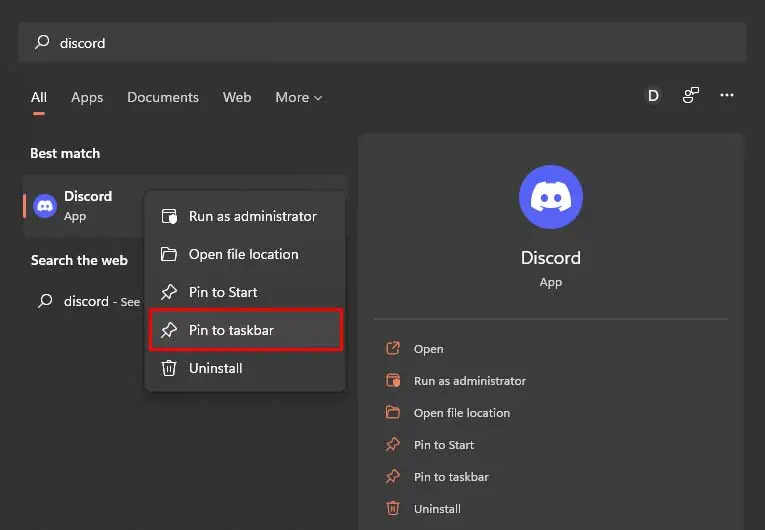
Task: Click the D account avatar
Action: click(x=653, y=95)
